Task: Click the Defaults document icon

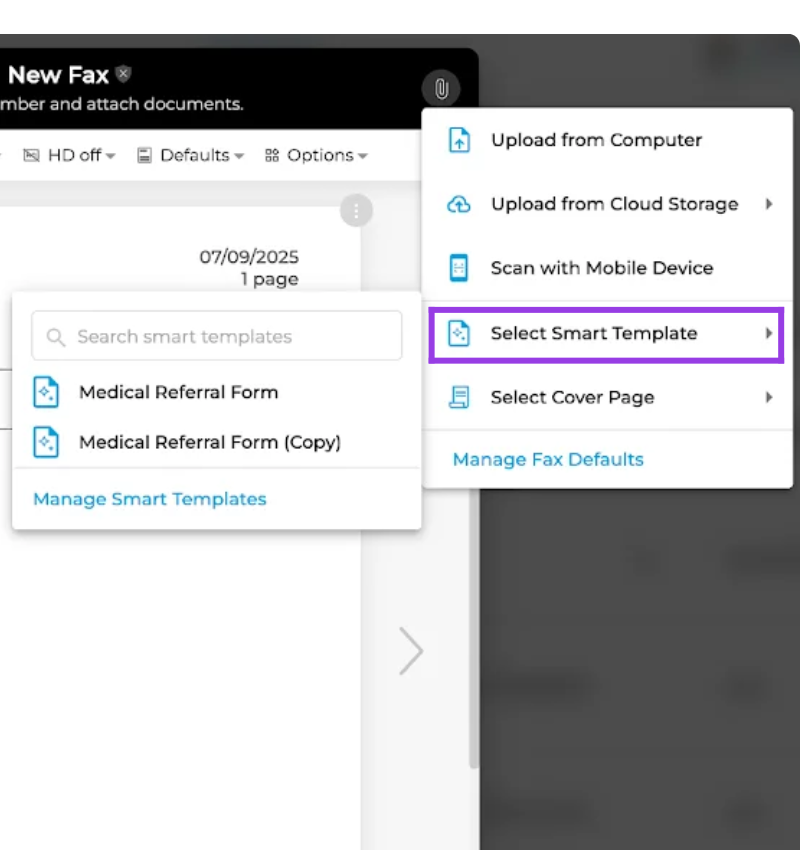Action: coord(144,156)
